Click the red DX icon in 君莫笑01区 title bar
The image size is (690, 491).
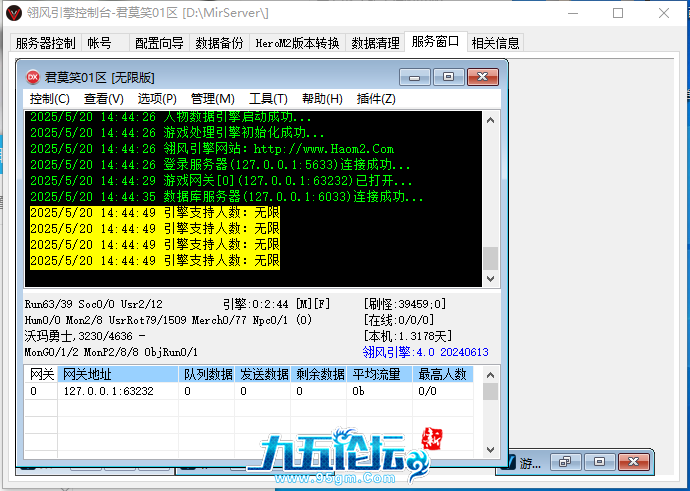pyautogui.click(x=33, y=77)
